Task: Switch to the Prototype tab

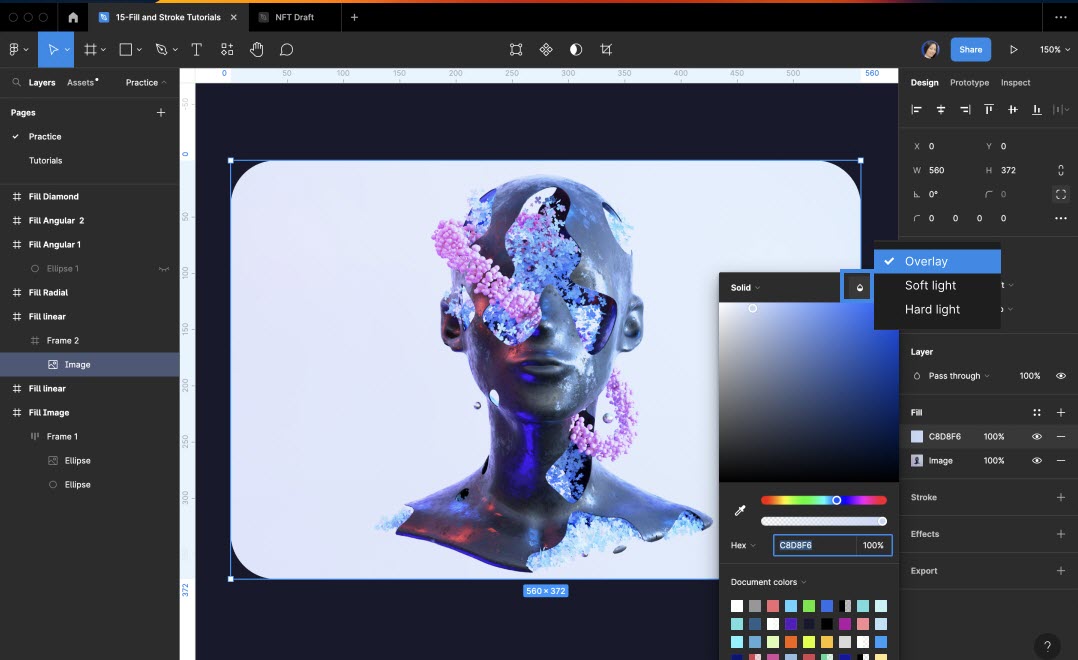Action: [x=969, y=82]
